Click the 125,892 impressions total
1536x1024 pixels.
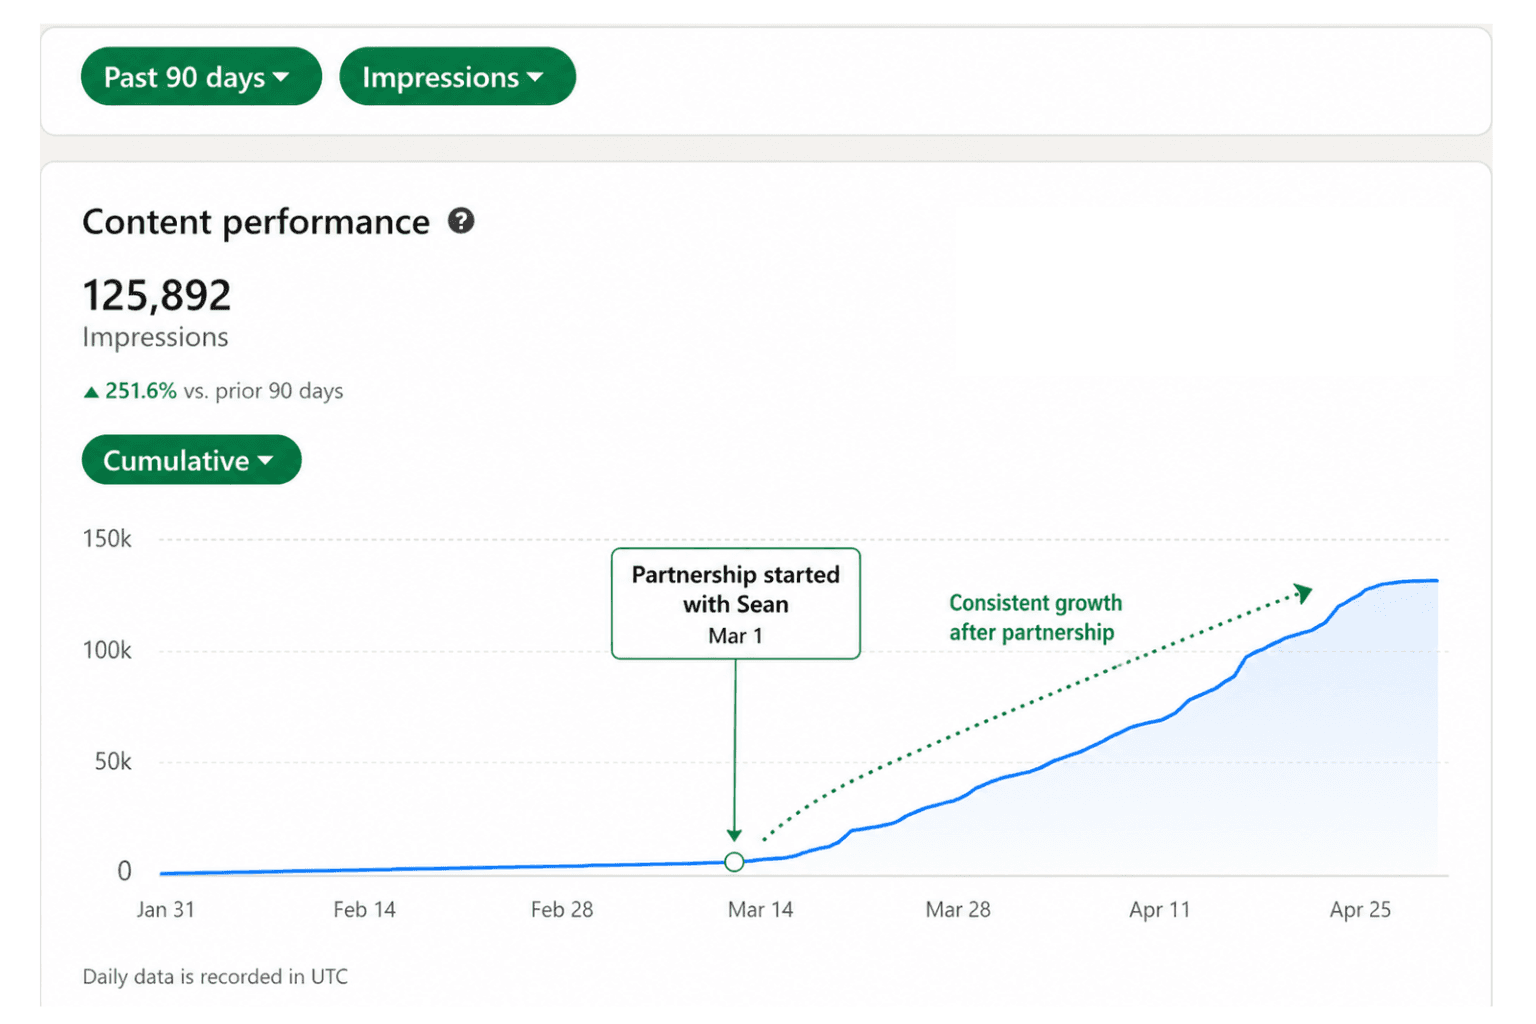coord(157,295)
